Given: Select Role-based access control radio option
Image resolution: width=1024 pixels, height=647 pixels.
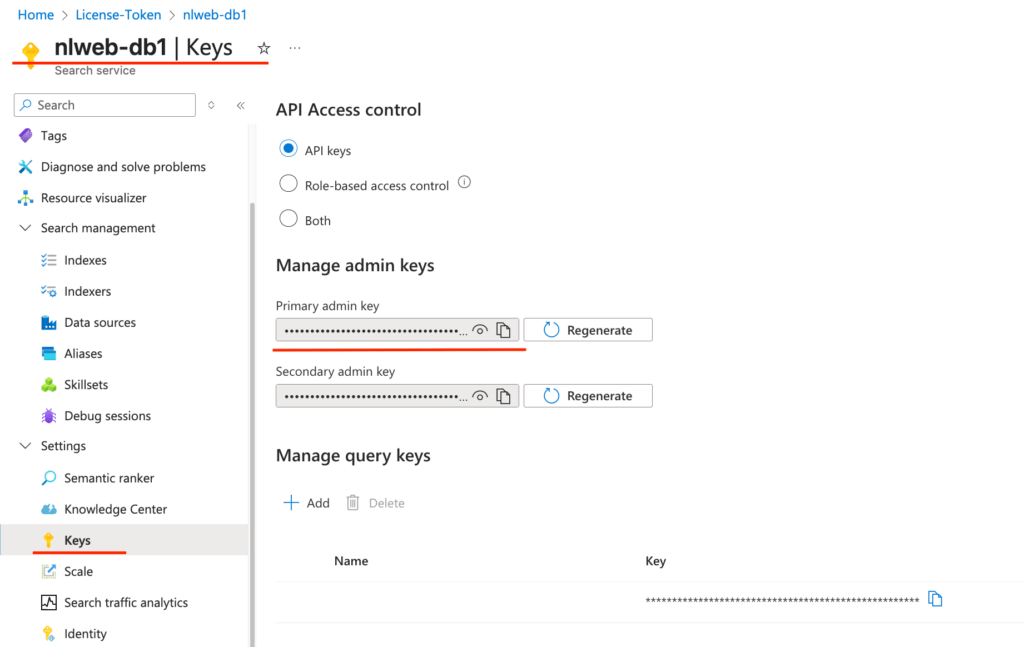Looking at the screenshot, I should pyautogui.click(x=288, y=183).
